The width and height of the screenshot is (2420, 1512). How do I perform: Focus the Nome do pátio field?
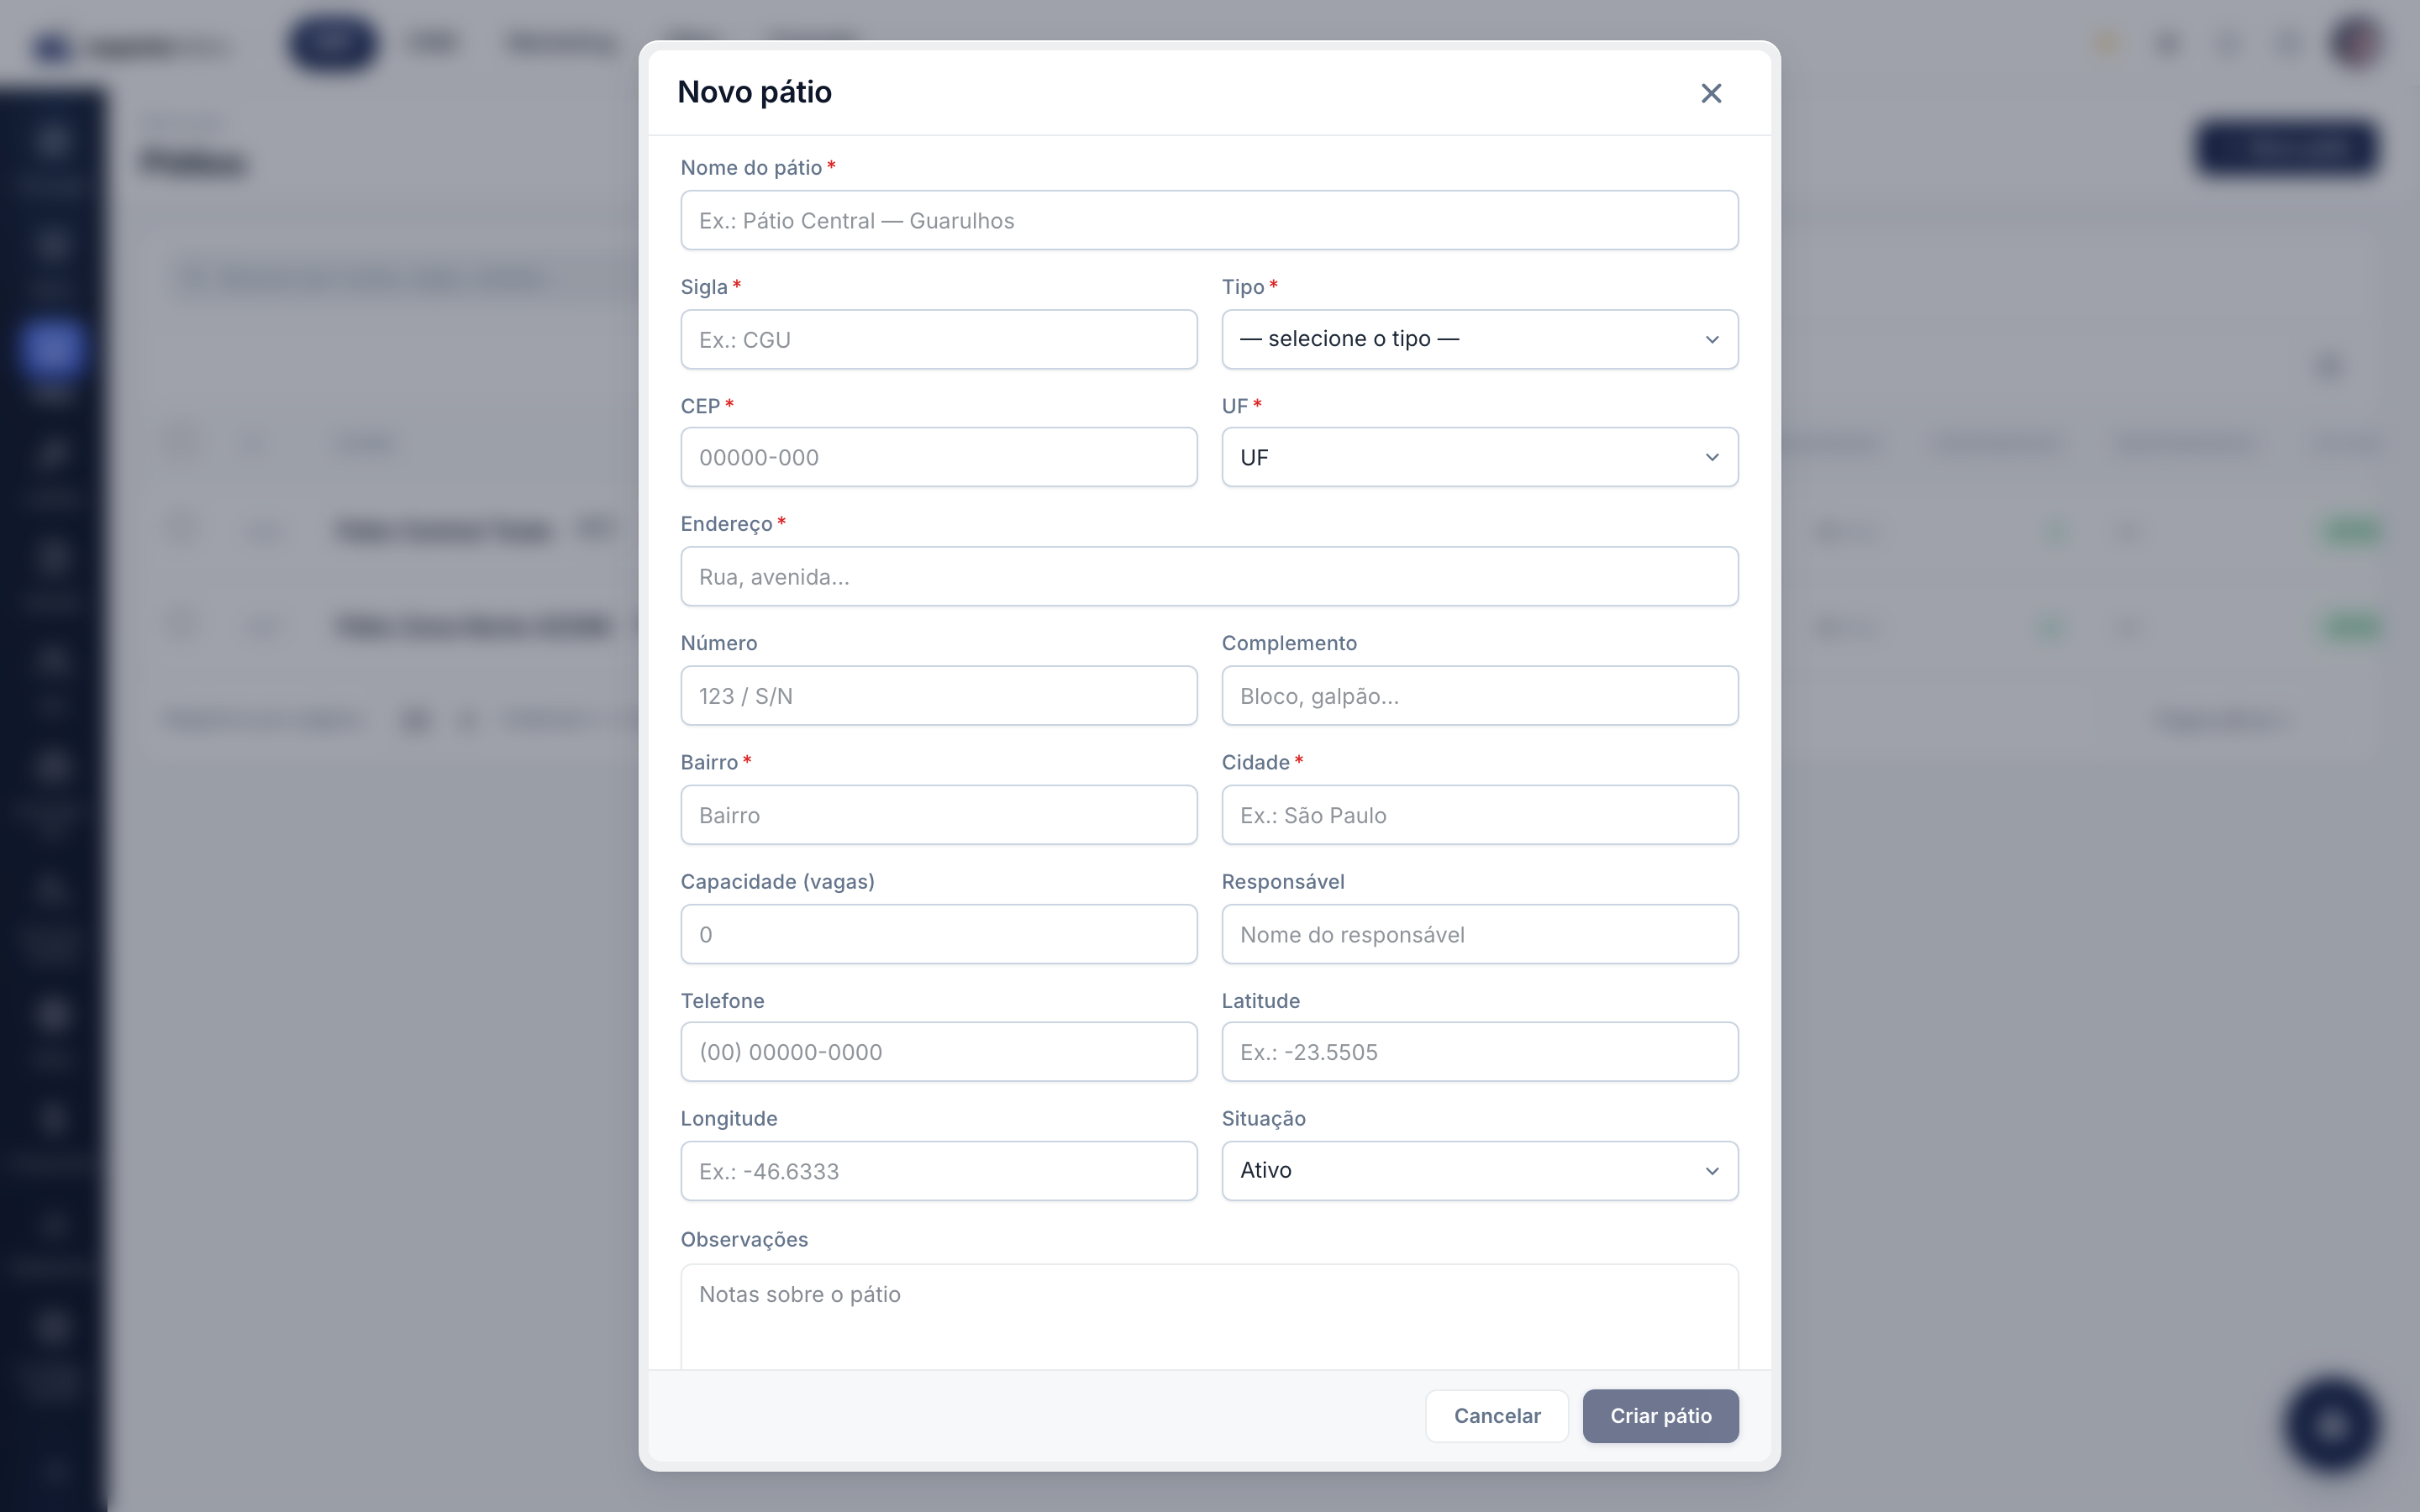1209,220
